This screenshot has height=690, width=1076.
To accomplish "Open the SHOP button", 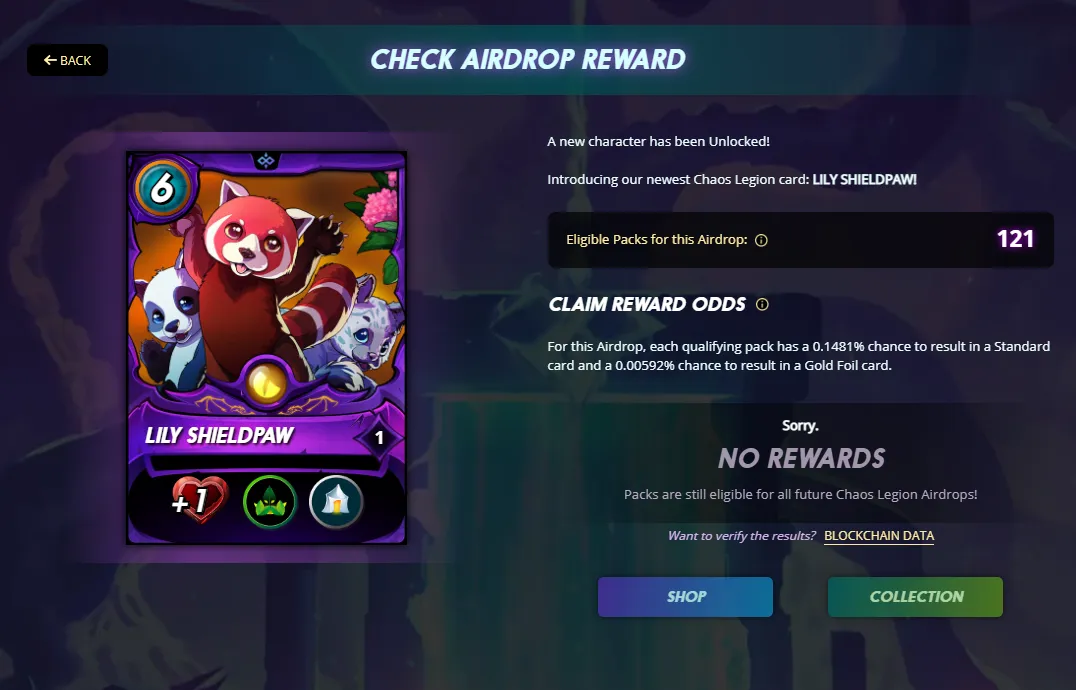I will coord(686,597).
